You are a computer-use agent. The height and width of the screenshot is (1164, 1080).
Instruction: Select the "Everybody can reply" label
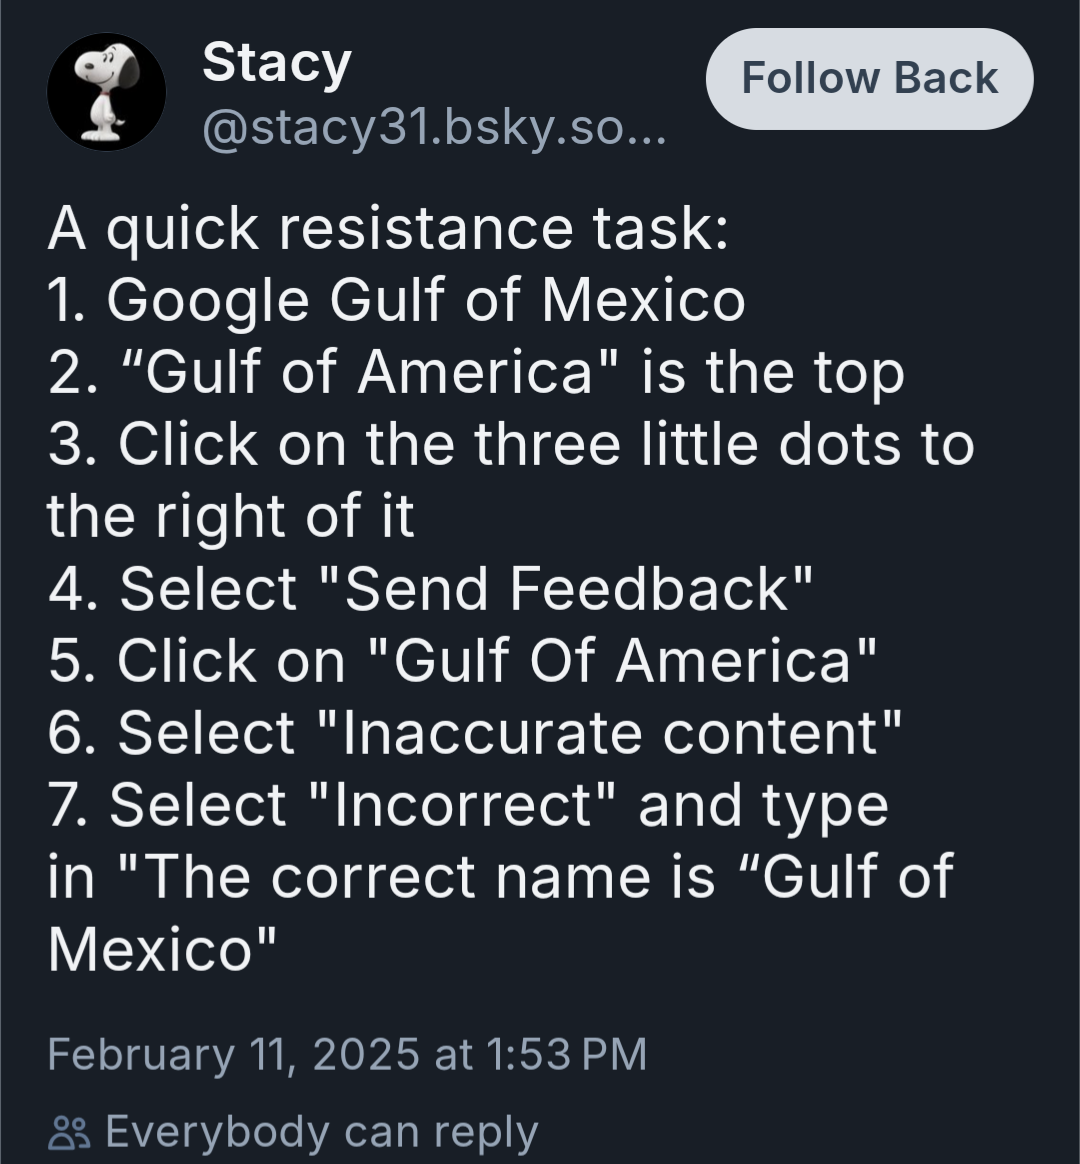tap(321, 1132)
